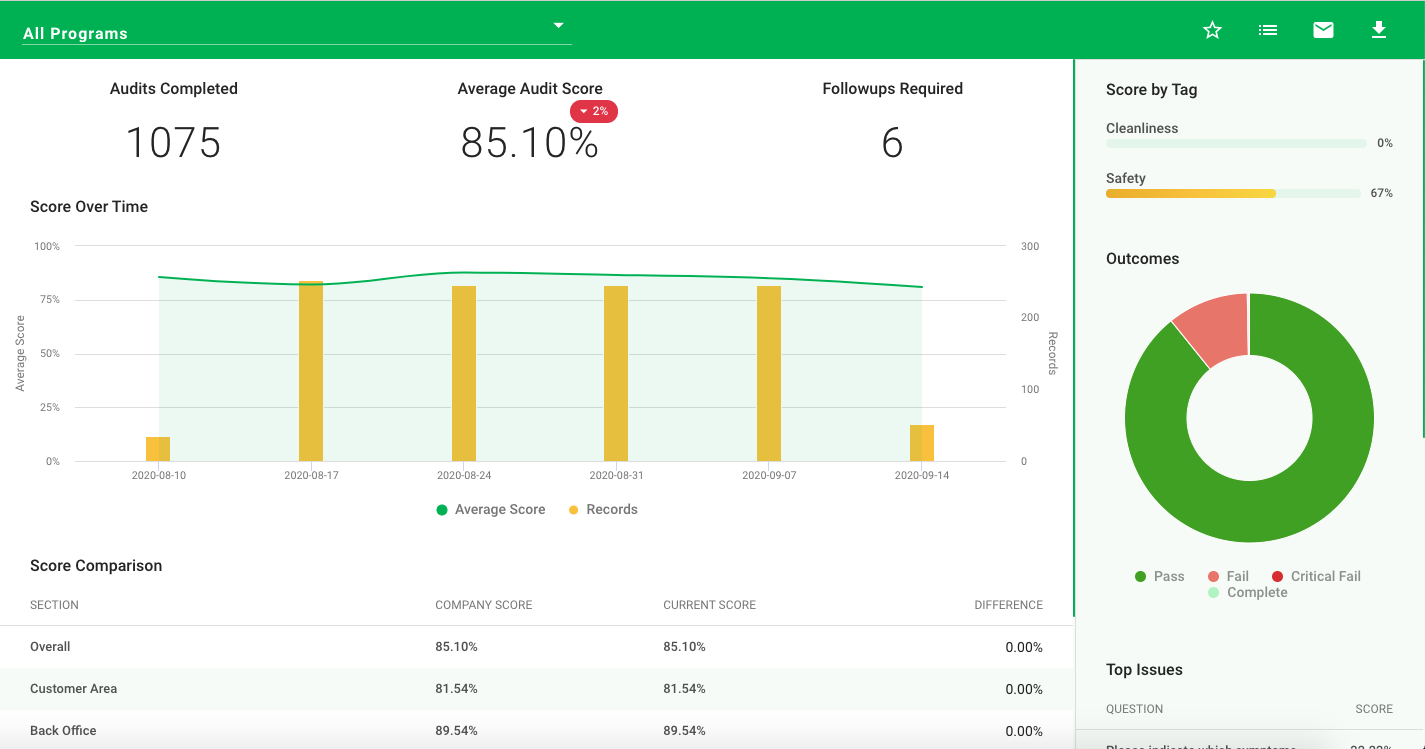Select the Overall row label
The height and width of the screenshot is (749, 1425).
pyautogui.click(x=50, y=647)
